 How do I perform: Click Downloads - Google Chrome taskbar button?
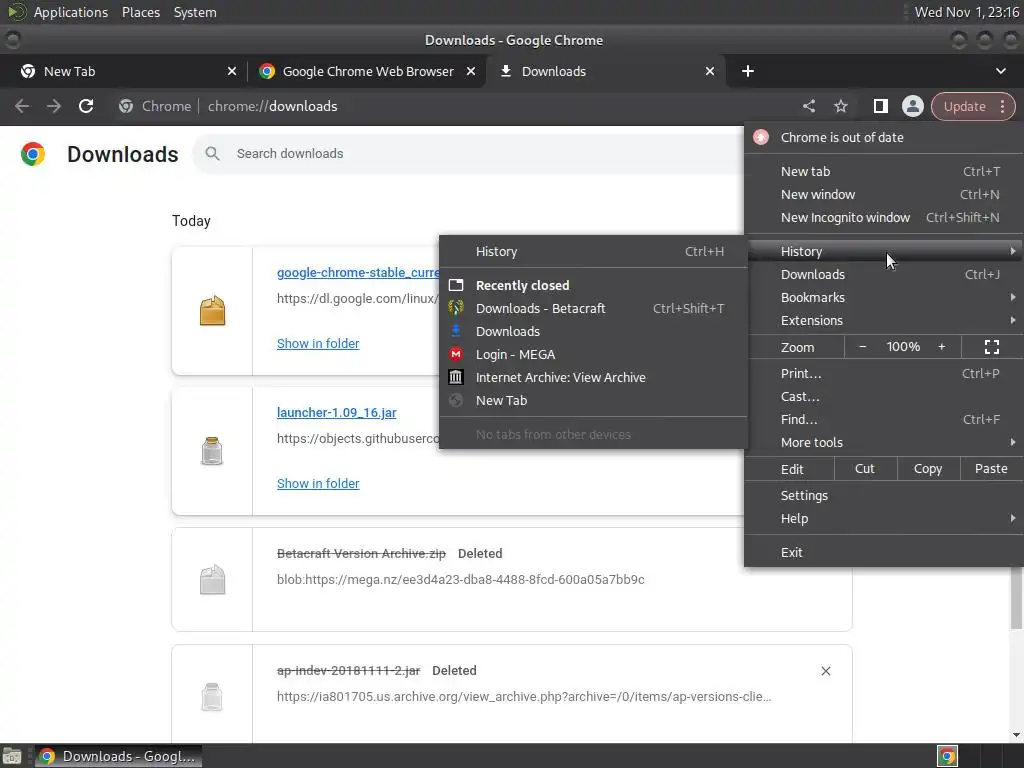point(118,756)
